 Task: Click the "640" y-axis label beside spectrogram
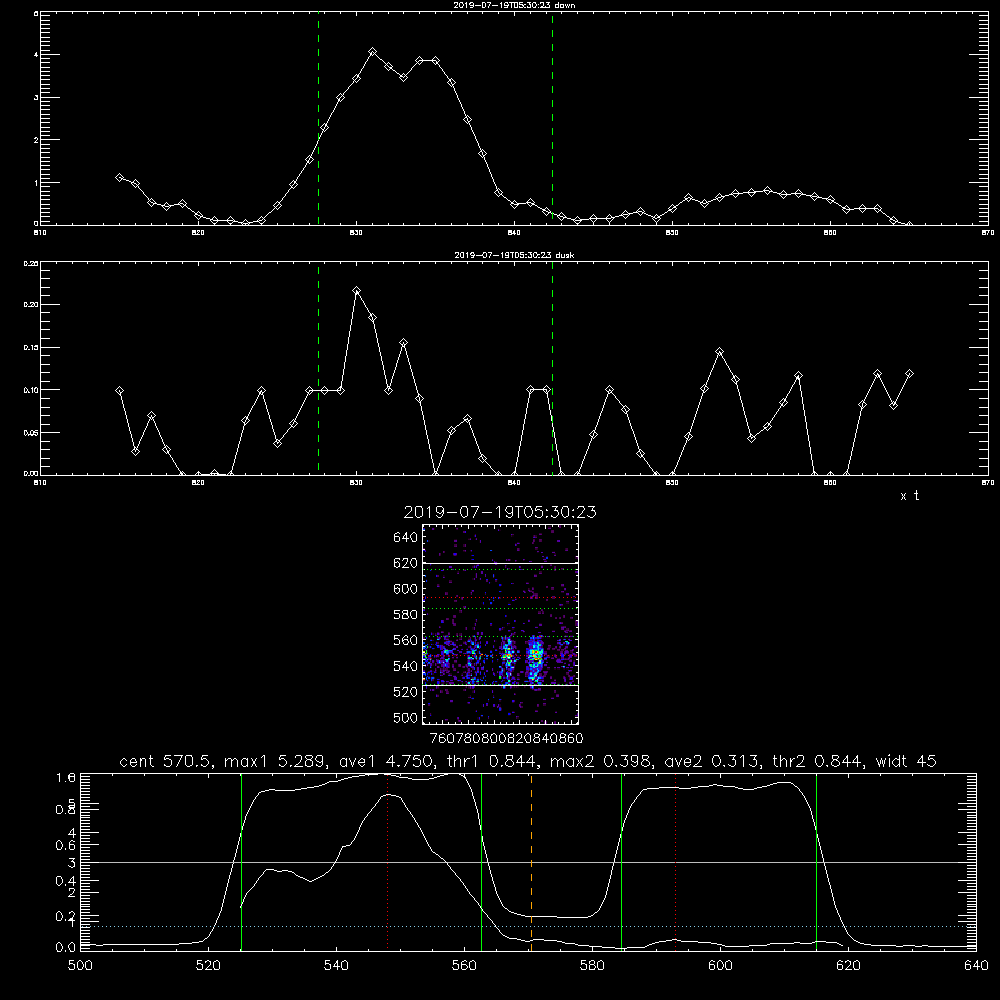pyautogui.click(x=406, y=538)
